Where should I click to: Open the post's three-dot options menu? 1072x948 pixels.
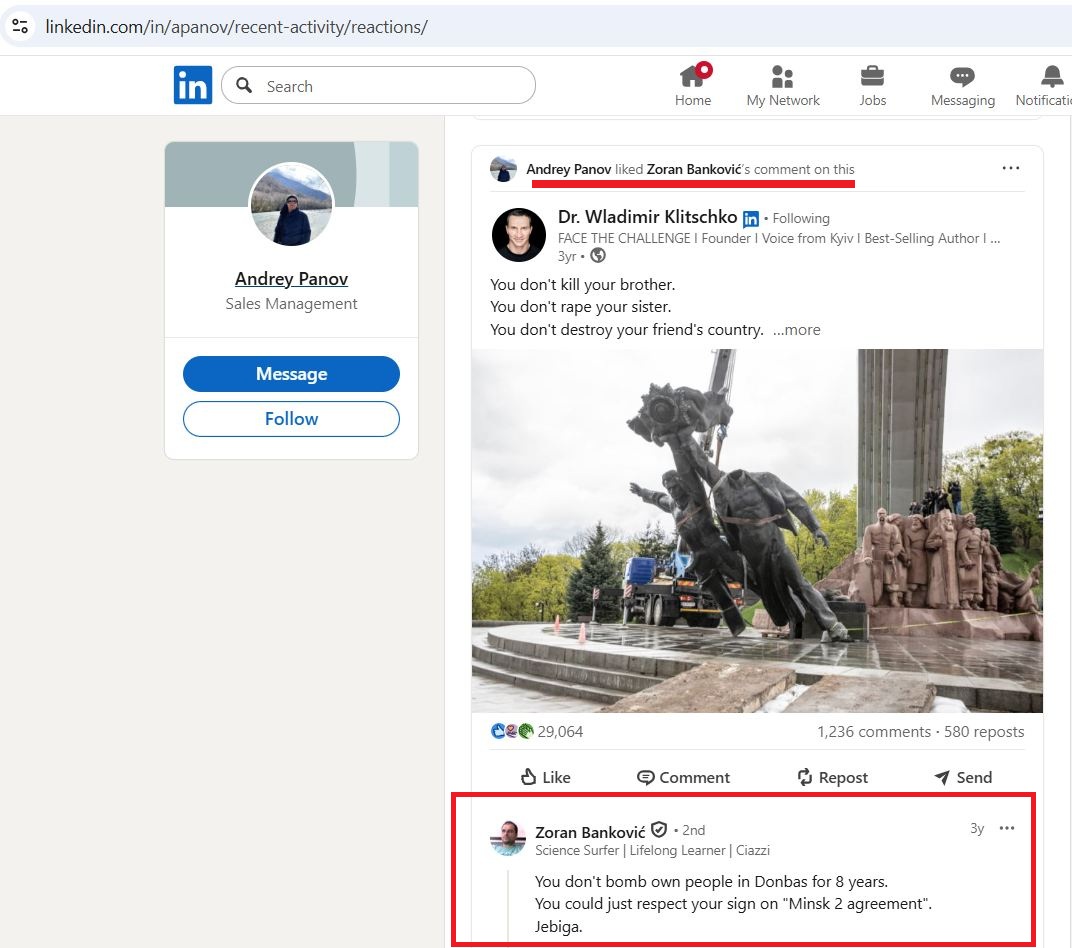[1011, 168]
